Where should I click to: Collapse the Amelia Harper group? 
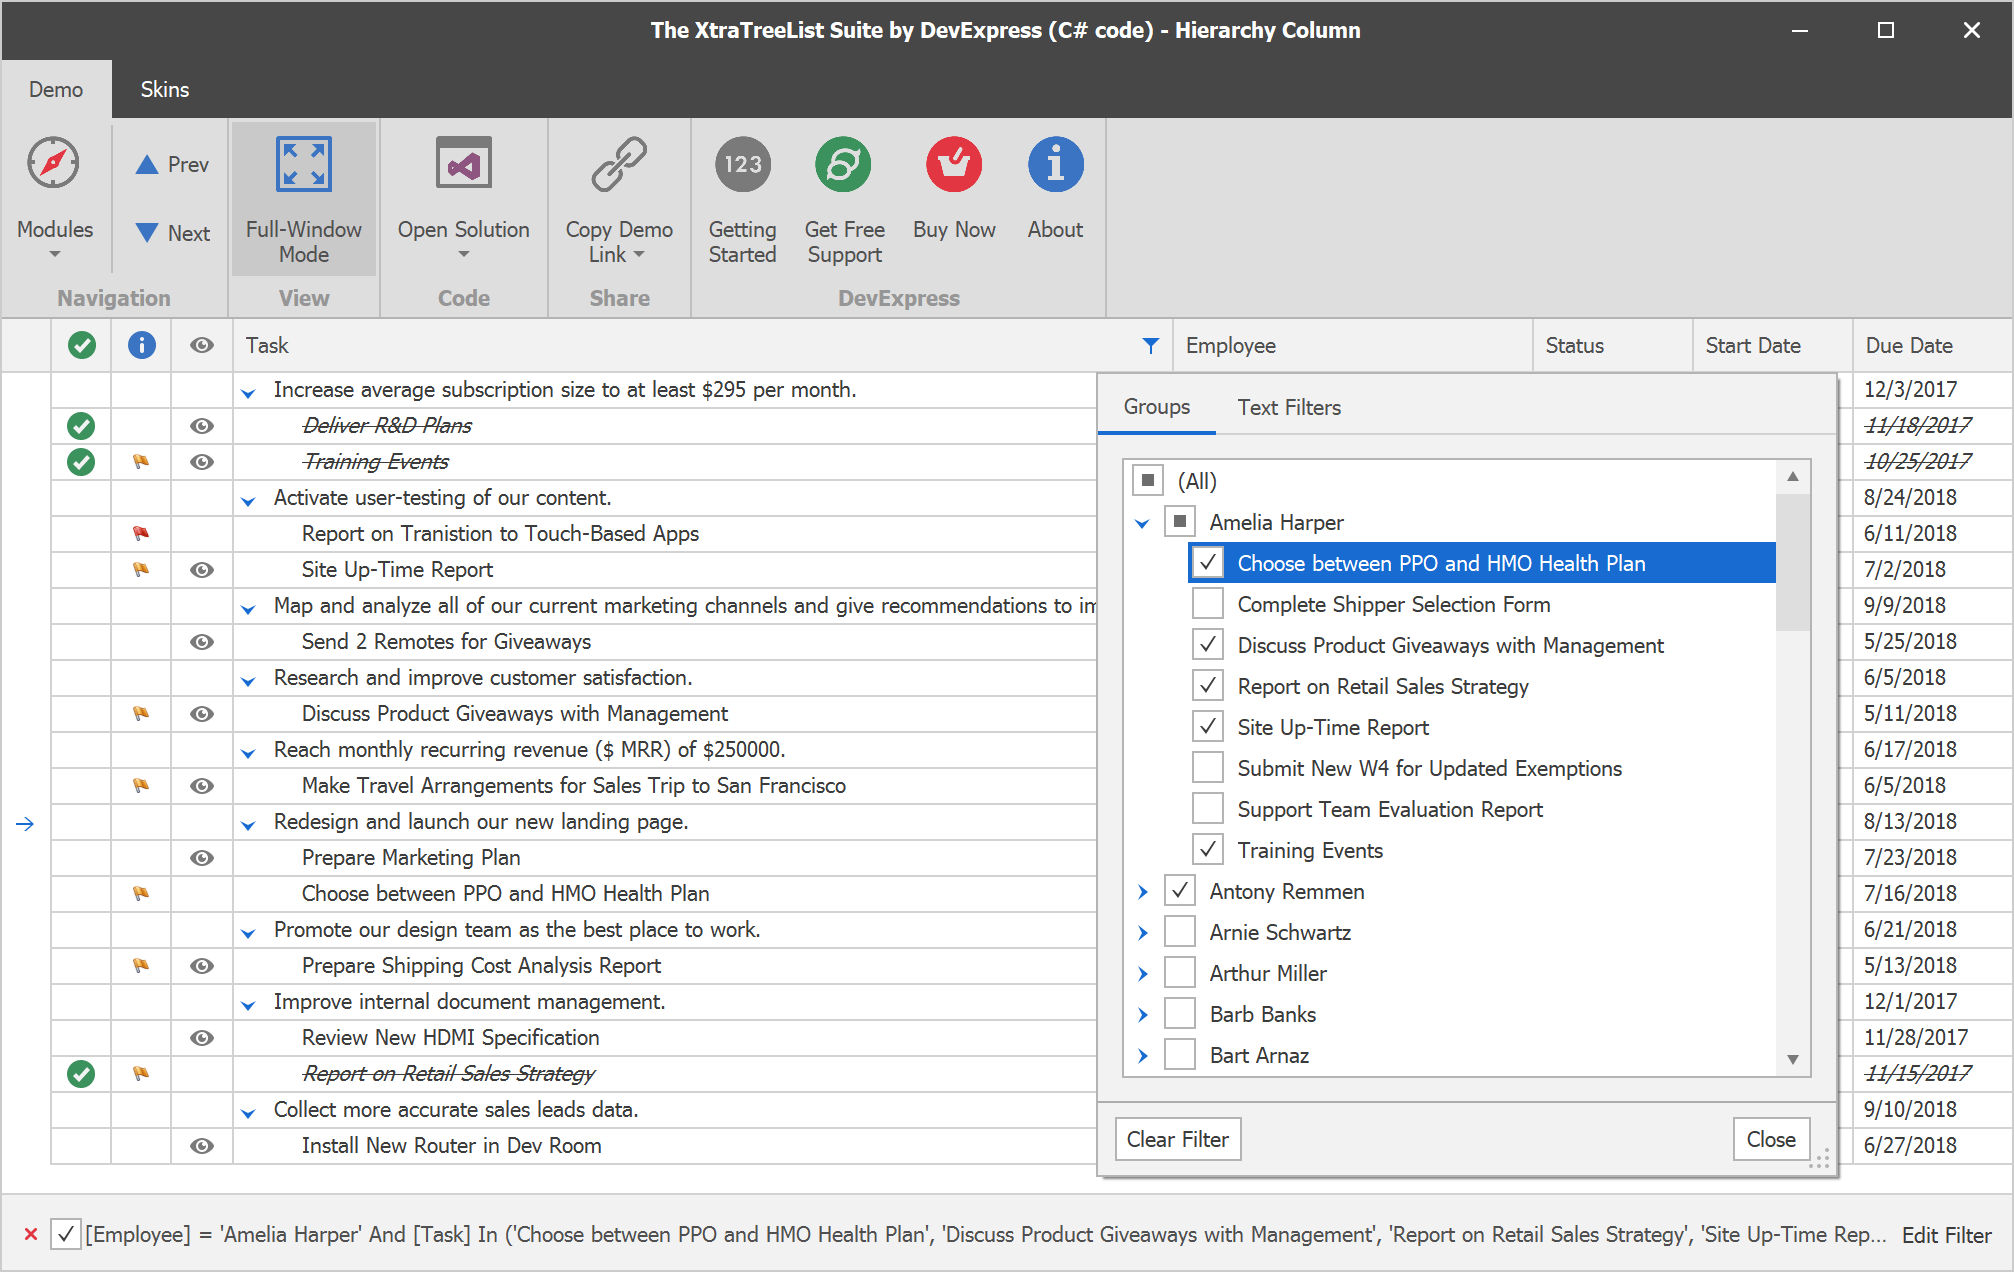point(1143,523)
